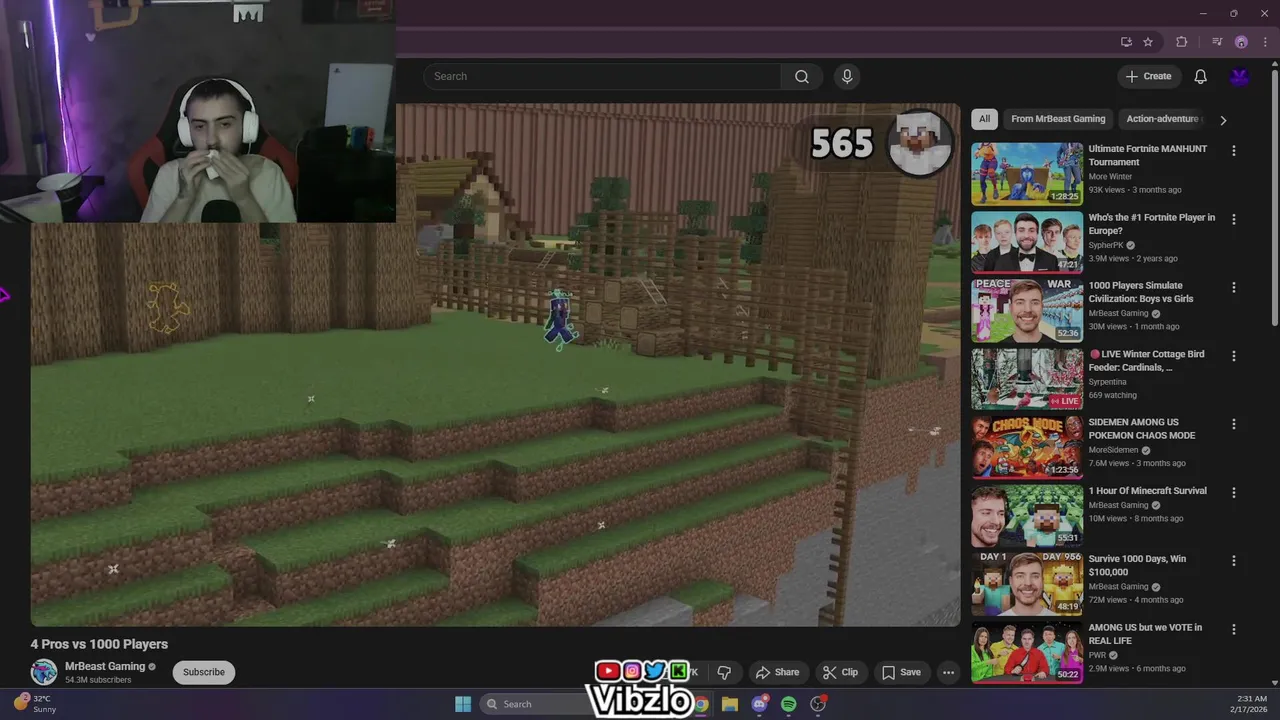Click the Clip button
1280x720 pixels.
840,672
